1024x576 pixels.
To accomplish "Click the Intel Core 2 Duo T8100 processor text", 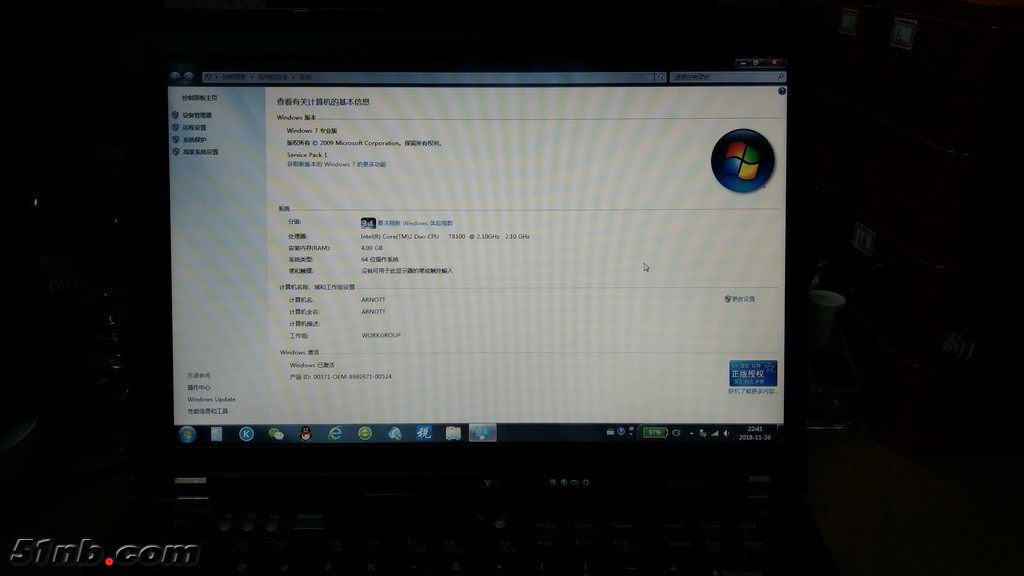I will 445,236.
